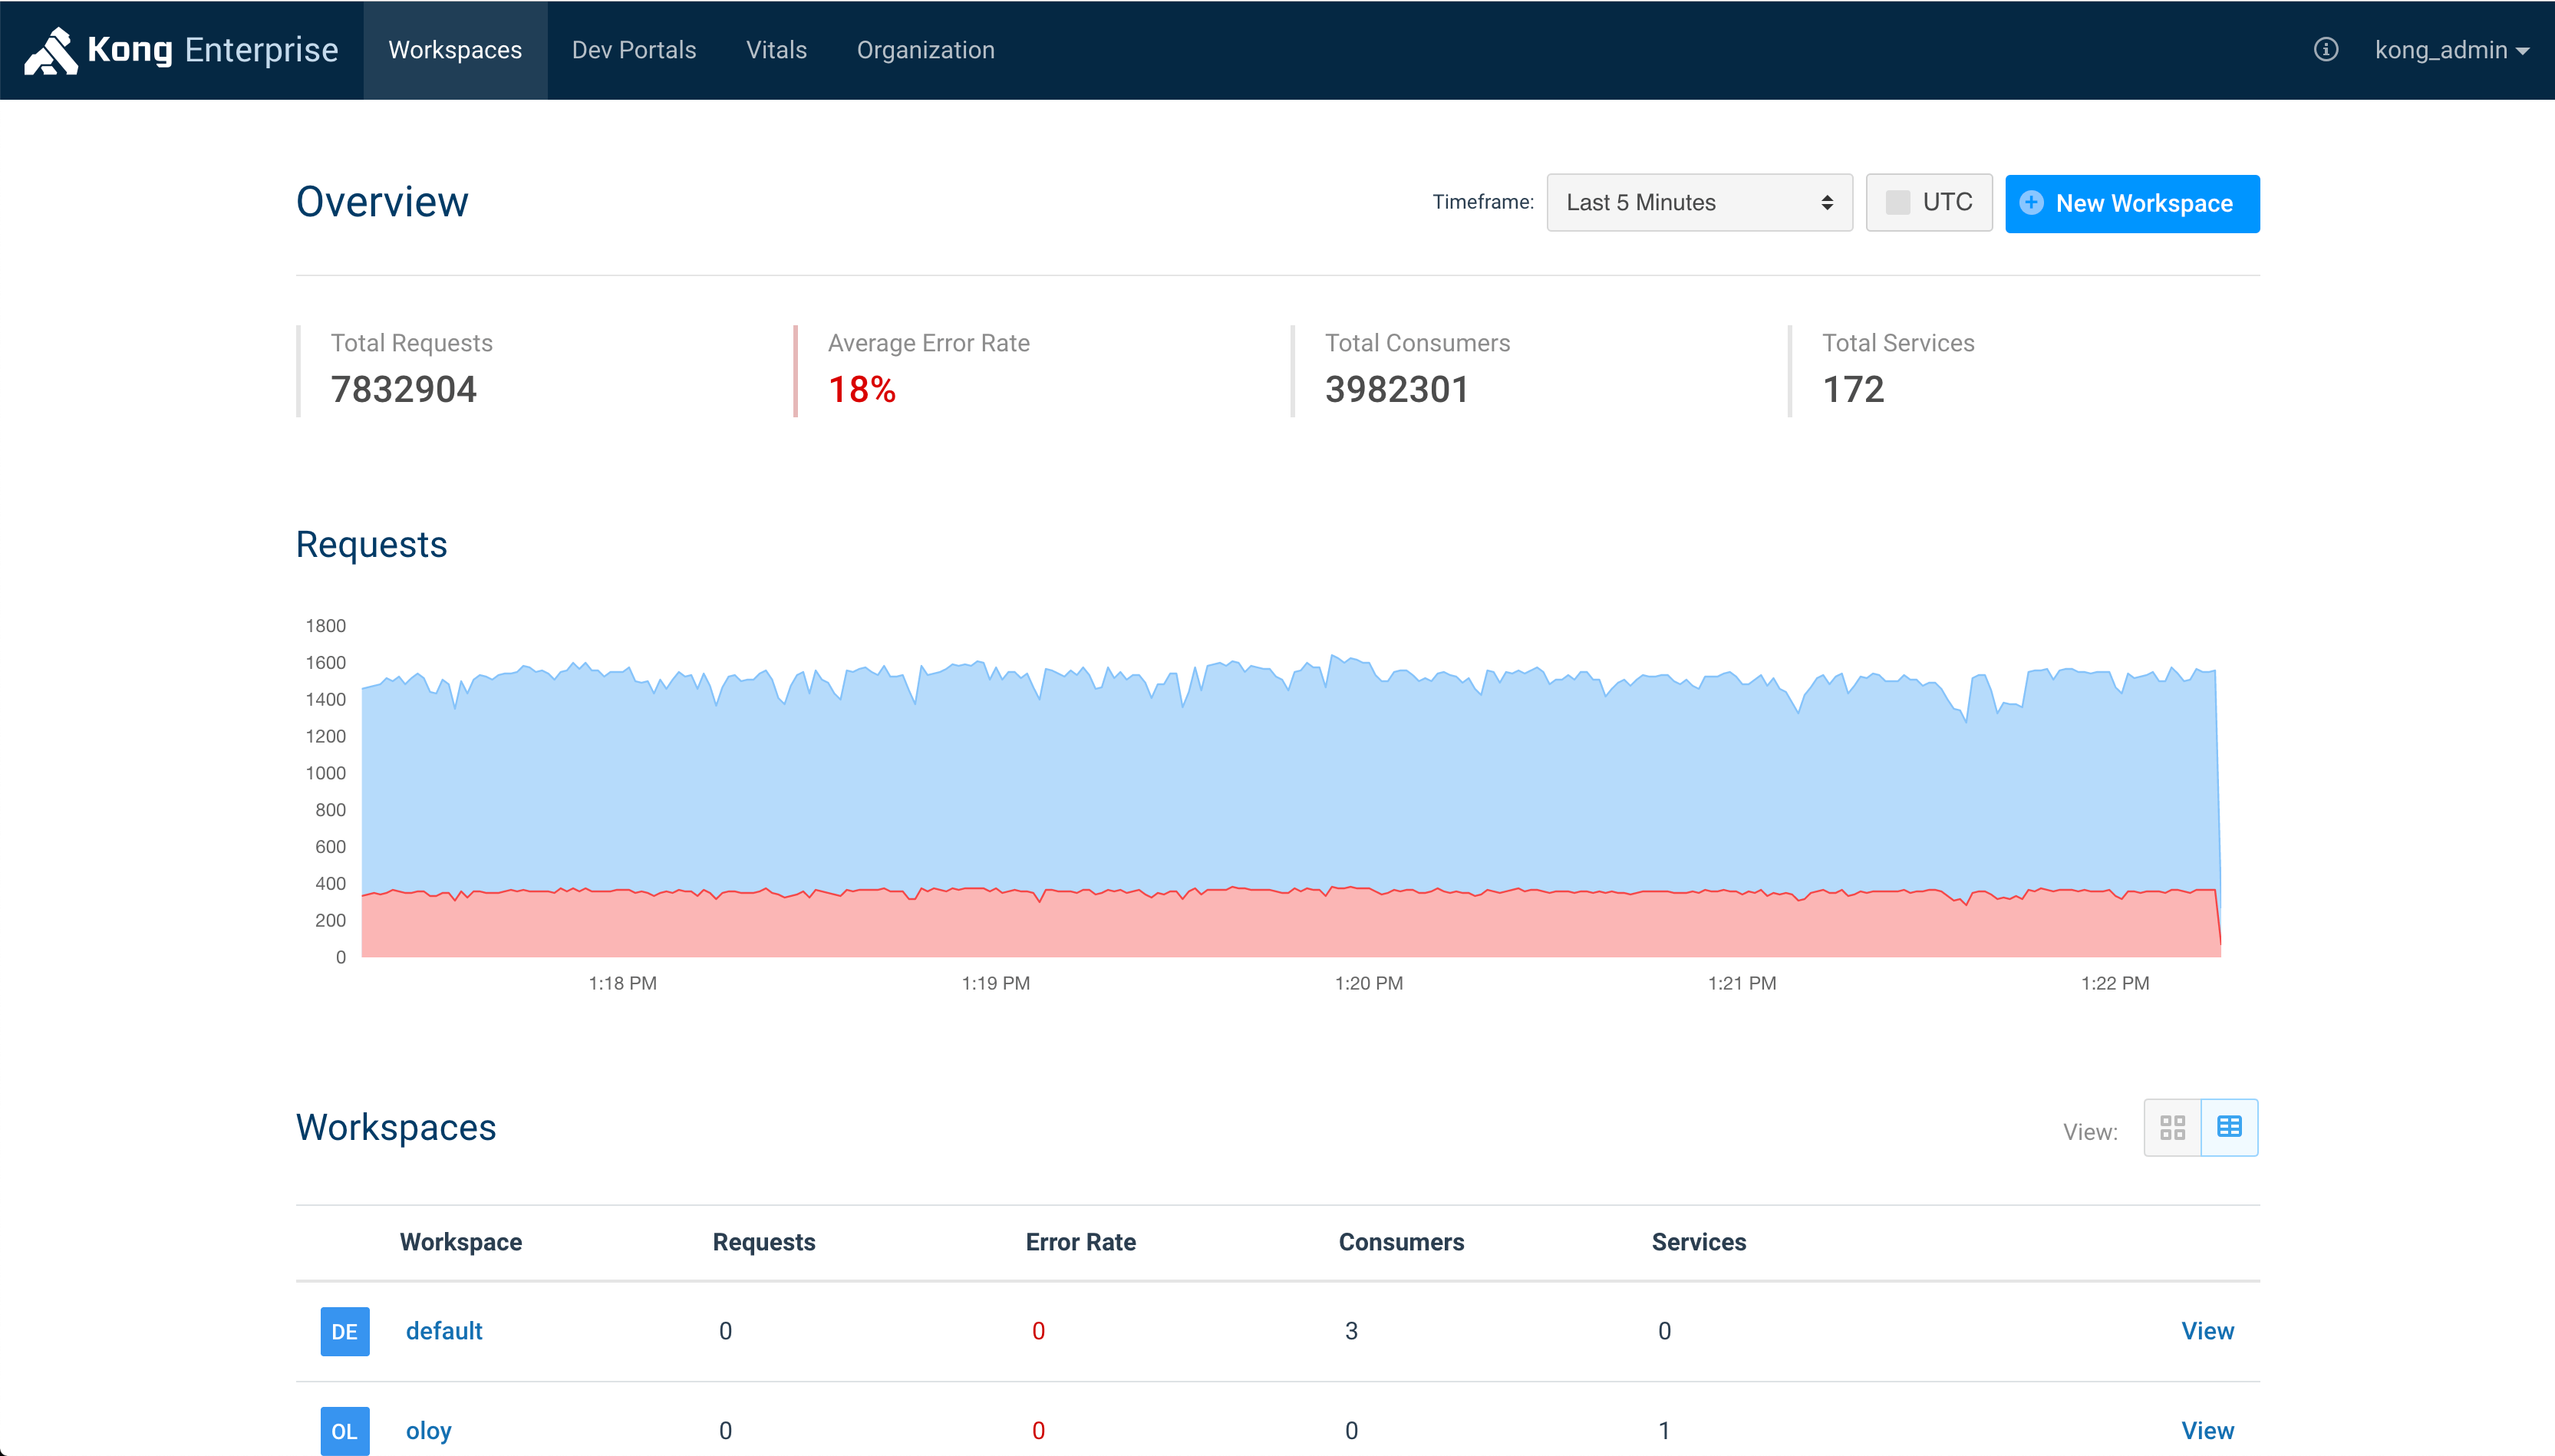Open the Timeframe Last 5 Minutes dropdown
Image resolution: width=2555 pixels, height=1456 pixels.
1698,203
